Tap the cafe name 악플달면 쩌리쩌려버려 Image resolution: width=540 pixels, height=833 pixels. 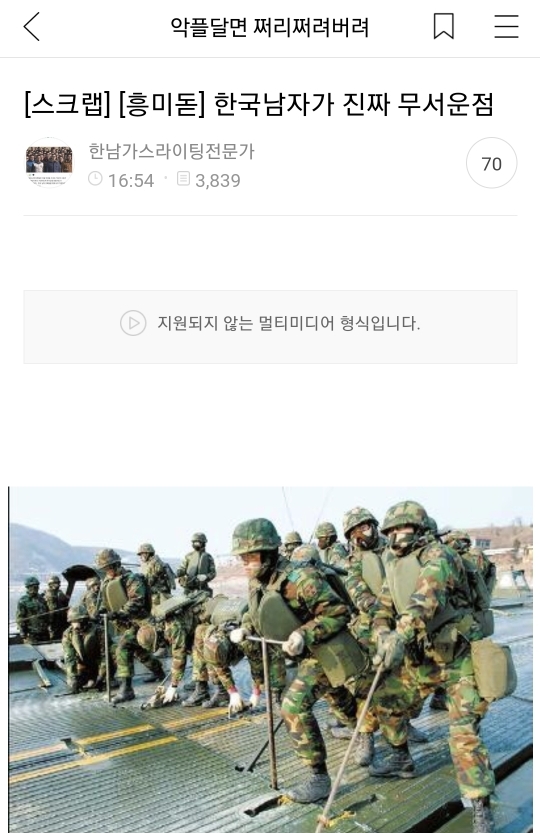(269, 27)
